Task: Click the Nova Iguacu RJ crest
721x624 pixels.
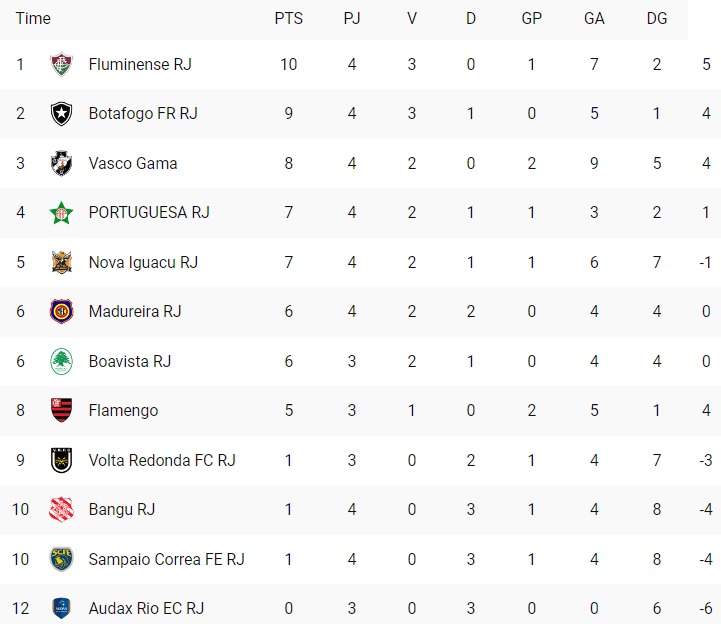Action: tap(61, 262)
